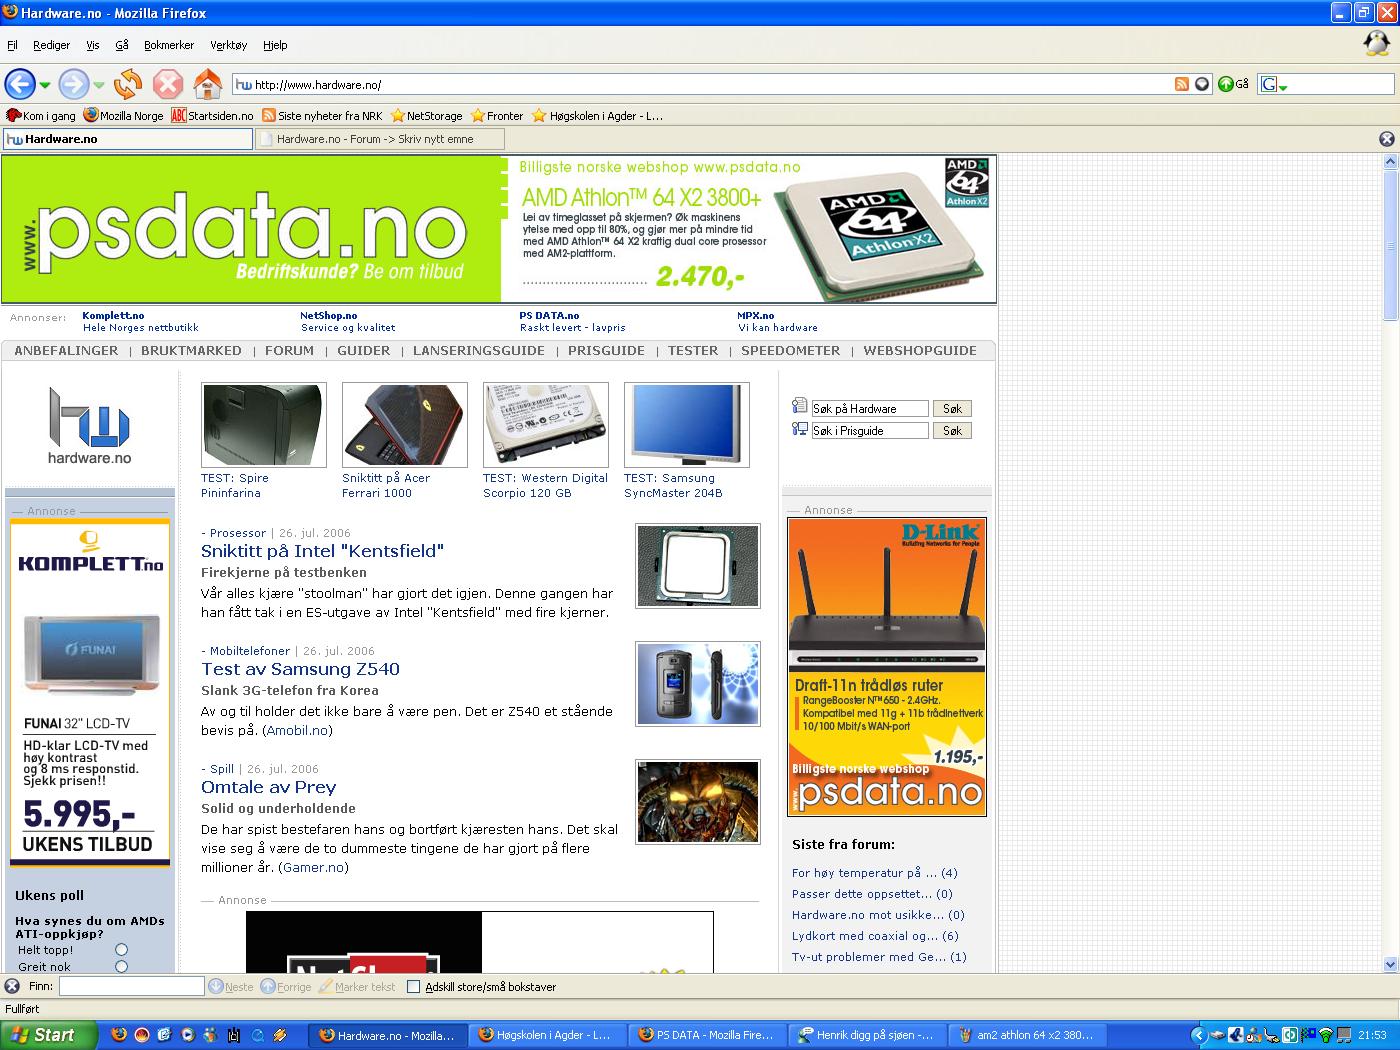Launch Firefox from the quick launch bar
This screenshot has width=1400, height=1050.
(x=119, y=1035)
